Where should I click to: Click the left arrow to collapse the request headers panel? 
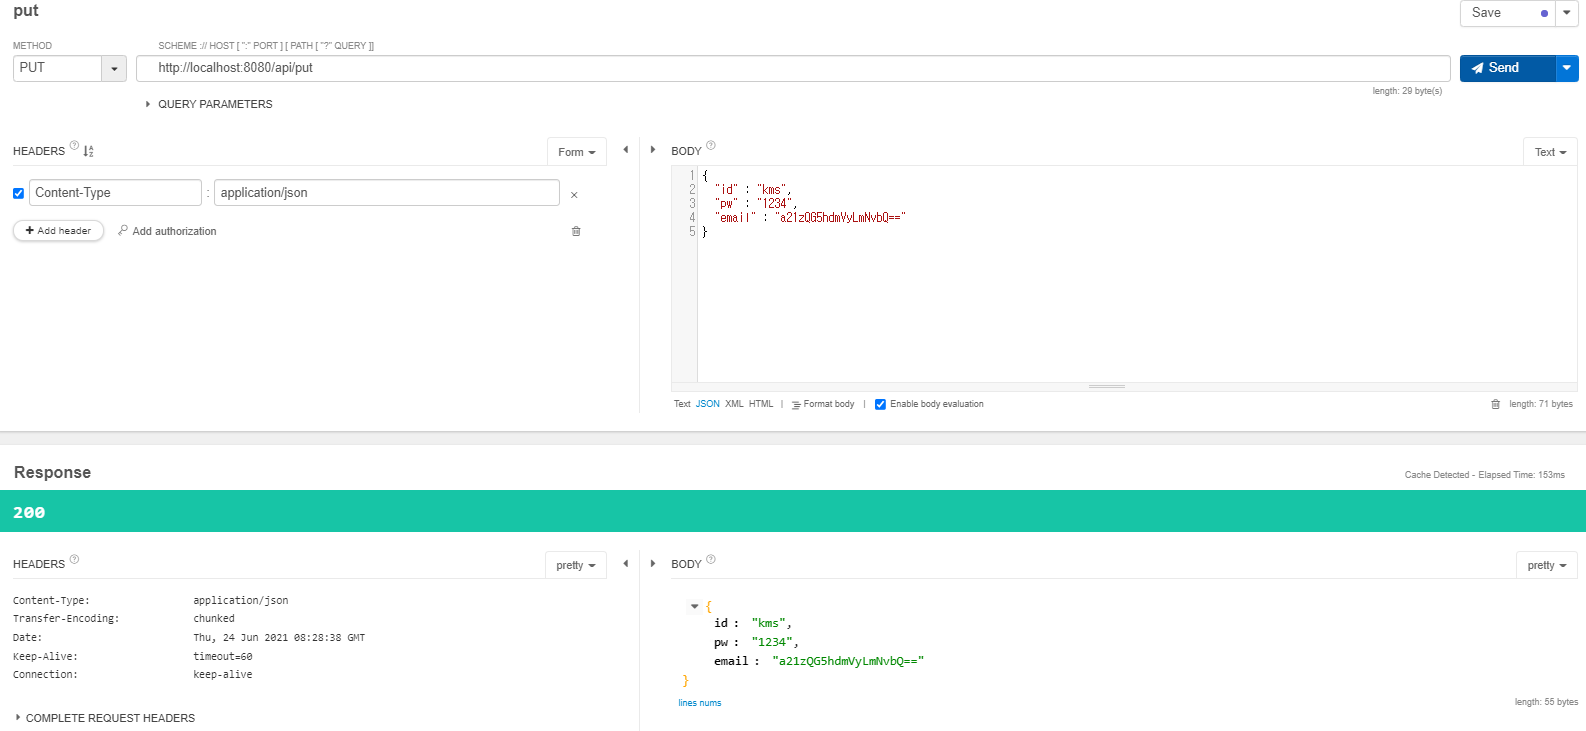(x=626, y=150)
